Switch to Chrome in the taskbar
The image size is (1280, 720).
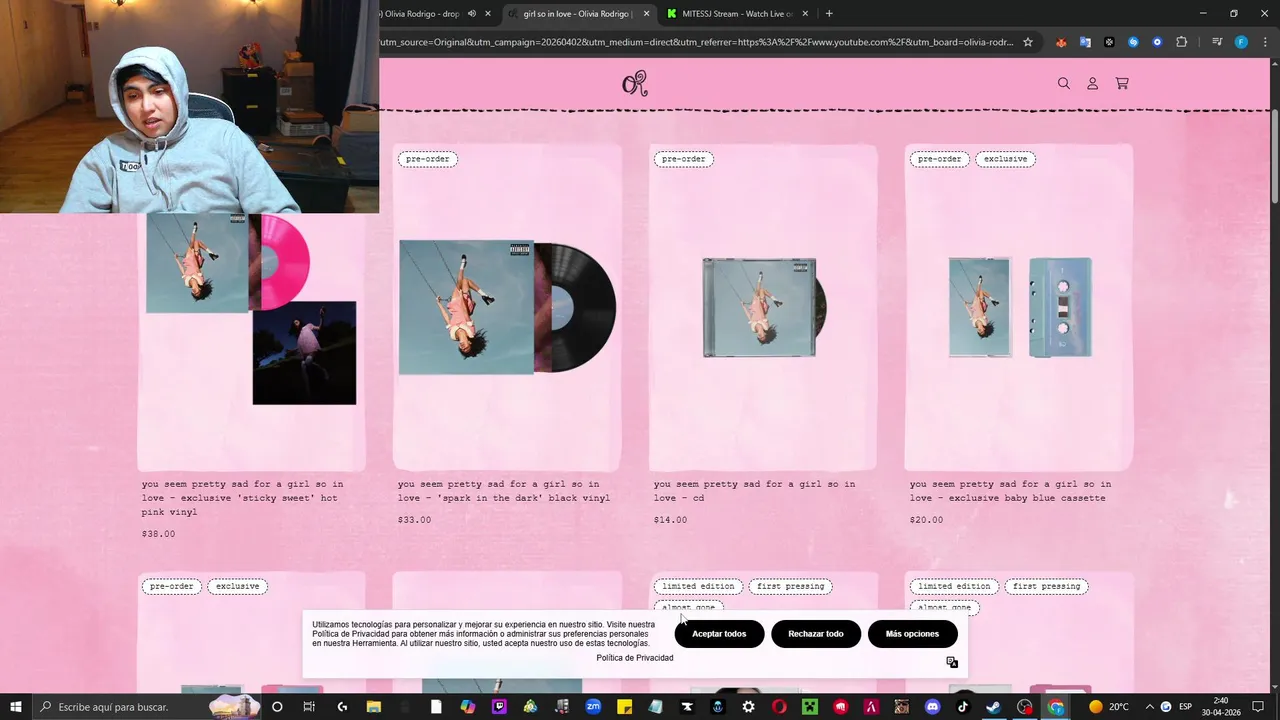(1056, 707)
